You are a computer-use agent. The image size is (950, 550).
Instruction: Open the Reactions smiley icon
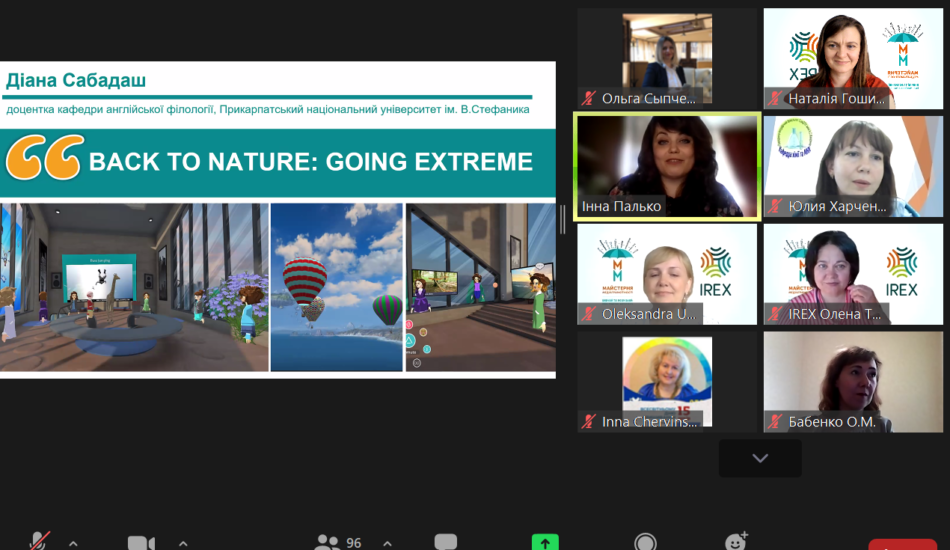click(737, 541)
